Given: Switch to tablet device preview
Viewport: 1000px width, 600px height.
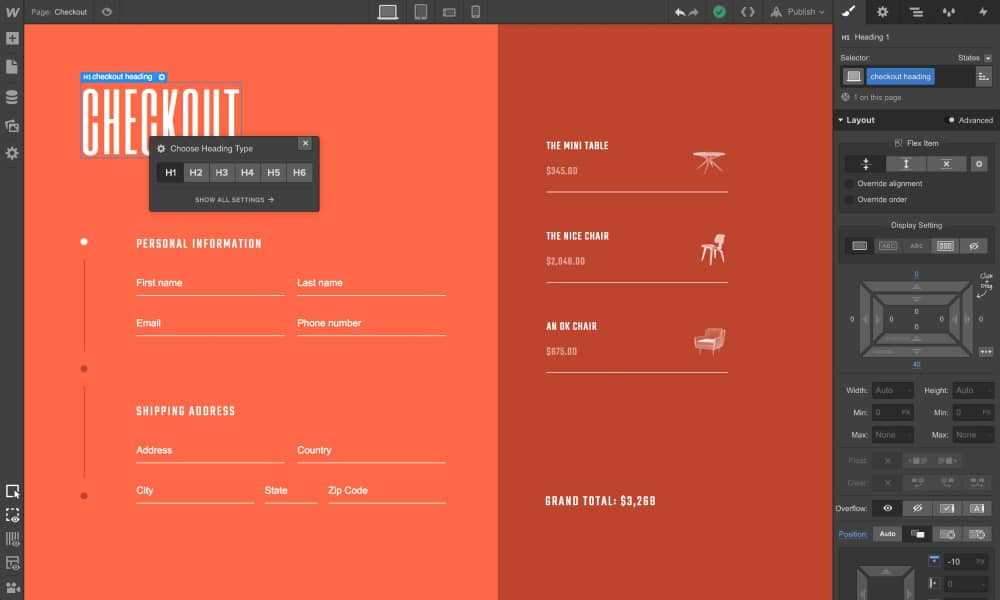Looking at the screenshot, I should point(421,12).
